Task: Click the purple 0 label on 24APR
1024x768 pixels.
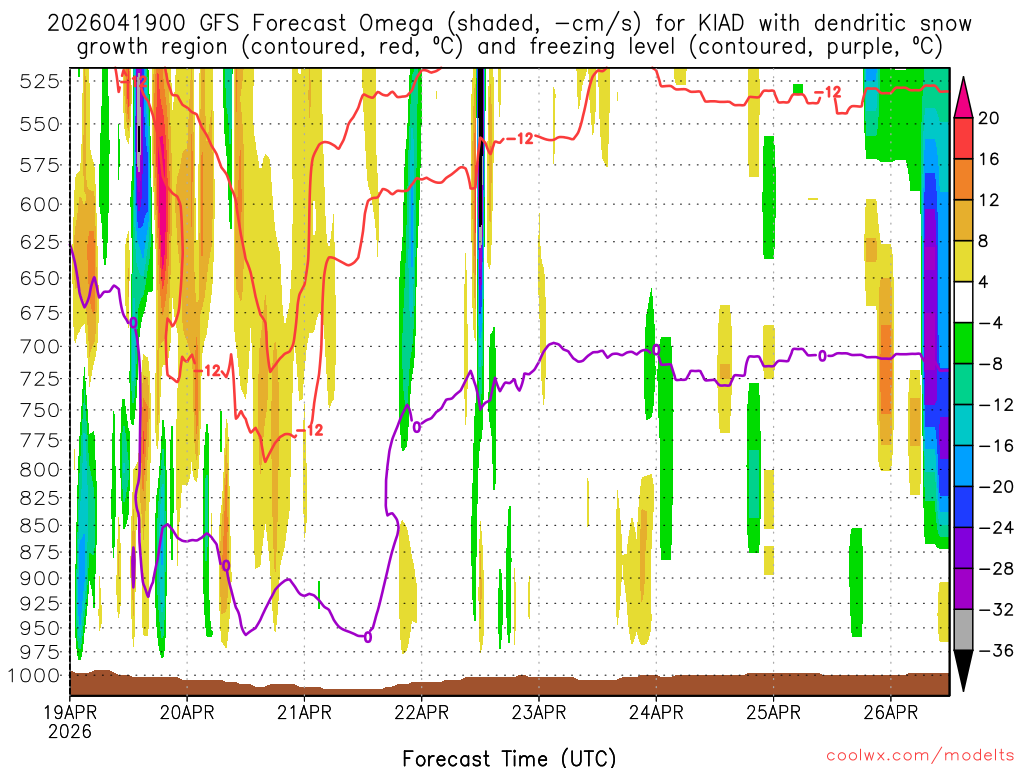Action: pyautogui.click(x=656, y=351)
